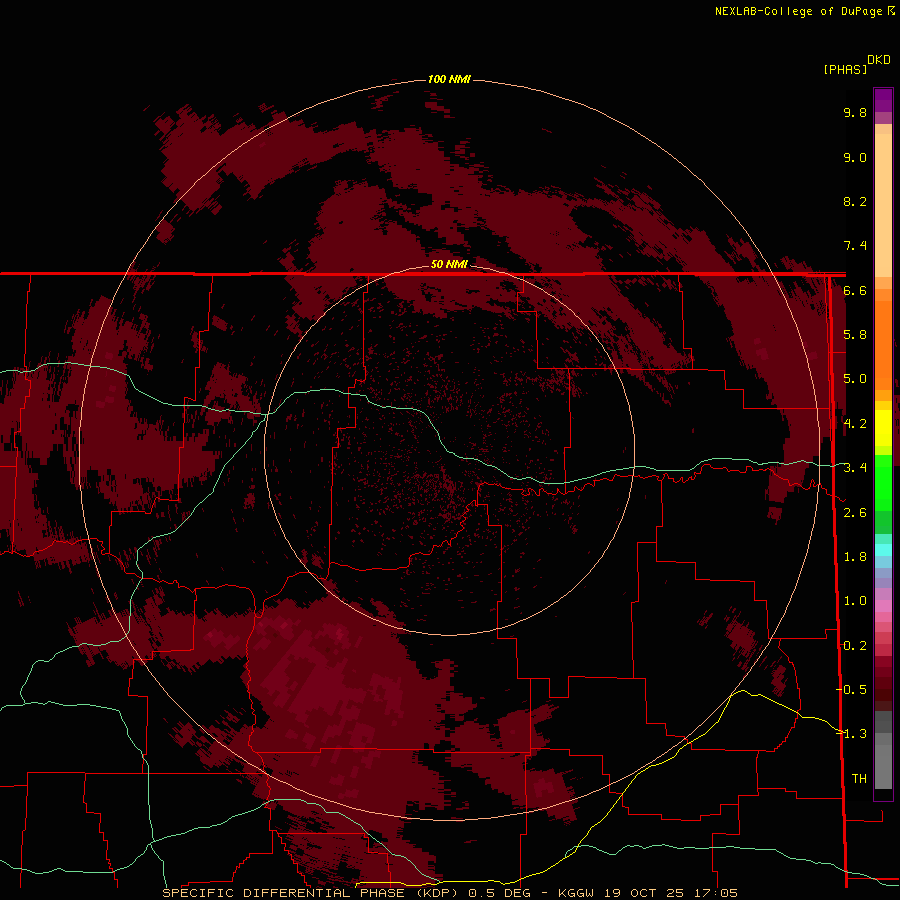Select the 4.2 scale label

tap(855, 424)
